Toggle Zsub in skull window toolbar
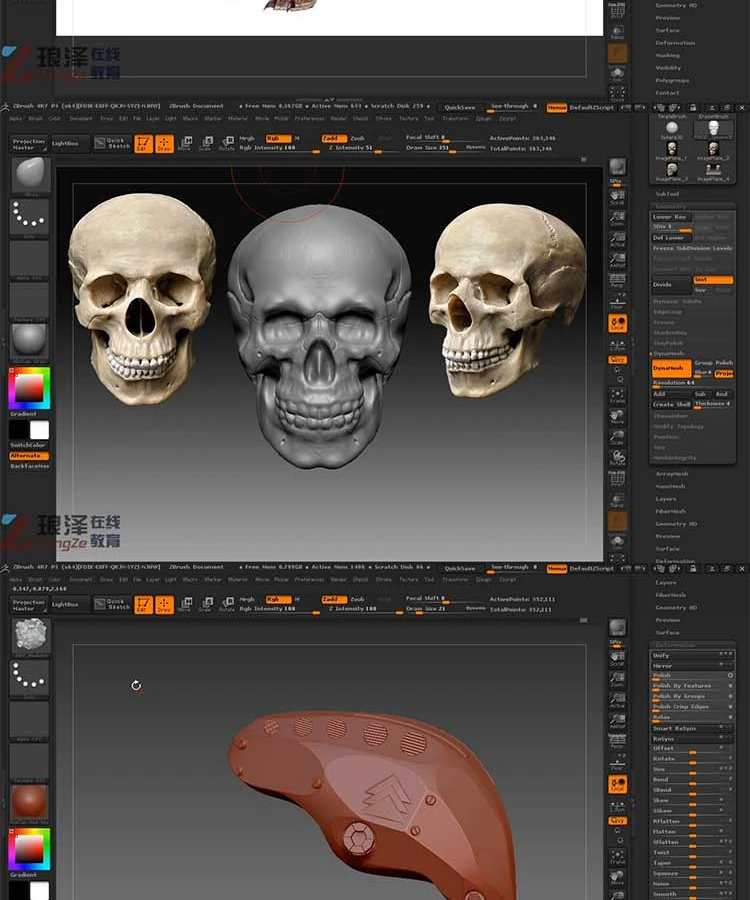750x900 pixels. 357,138
